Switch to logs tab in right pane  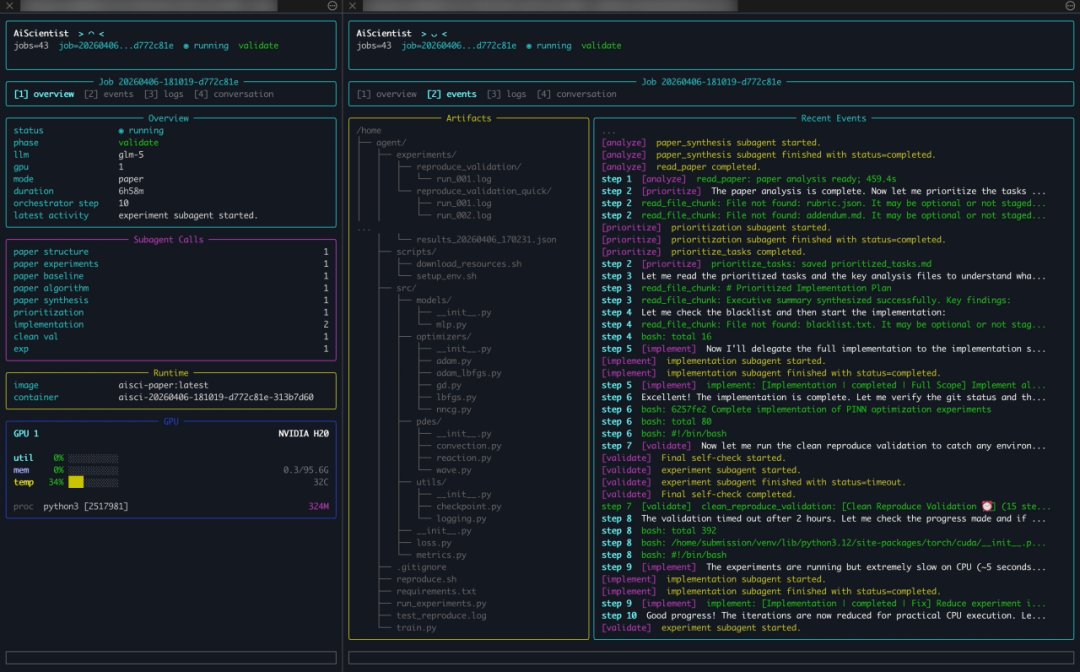tap(506, 94)
